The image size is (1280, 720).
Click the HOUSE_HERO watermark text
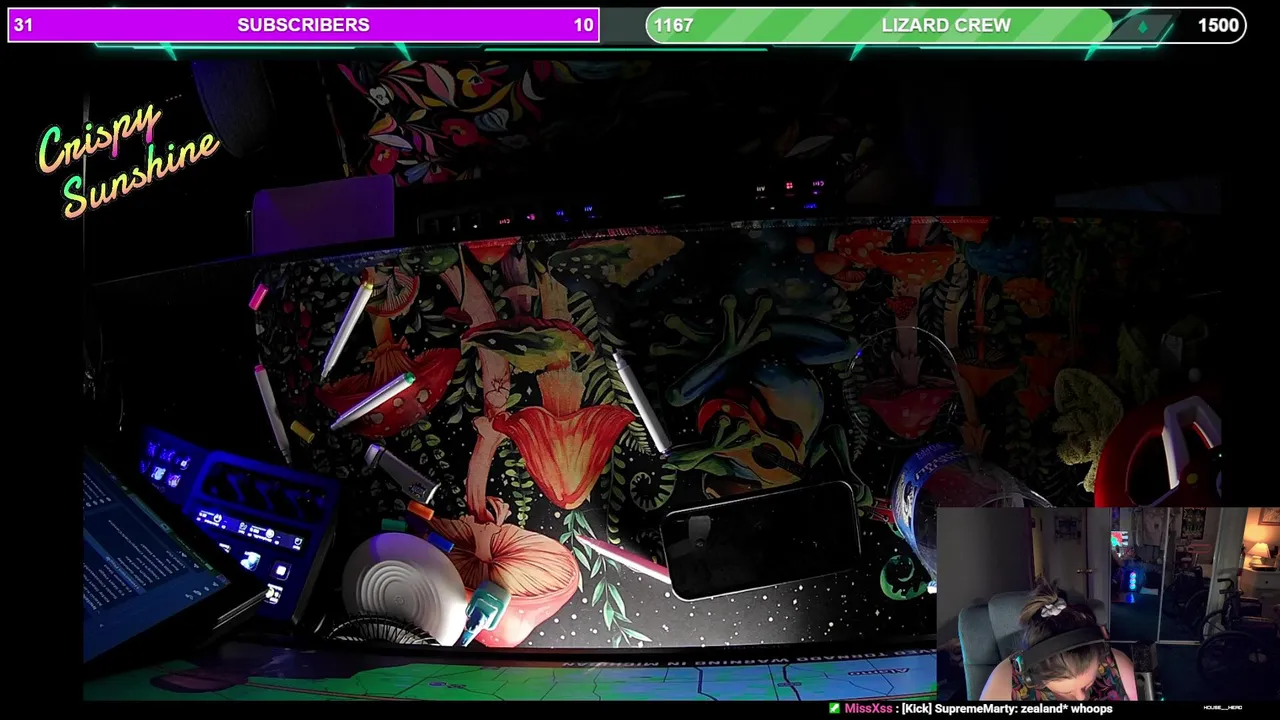(x=1222, y=708)
